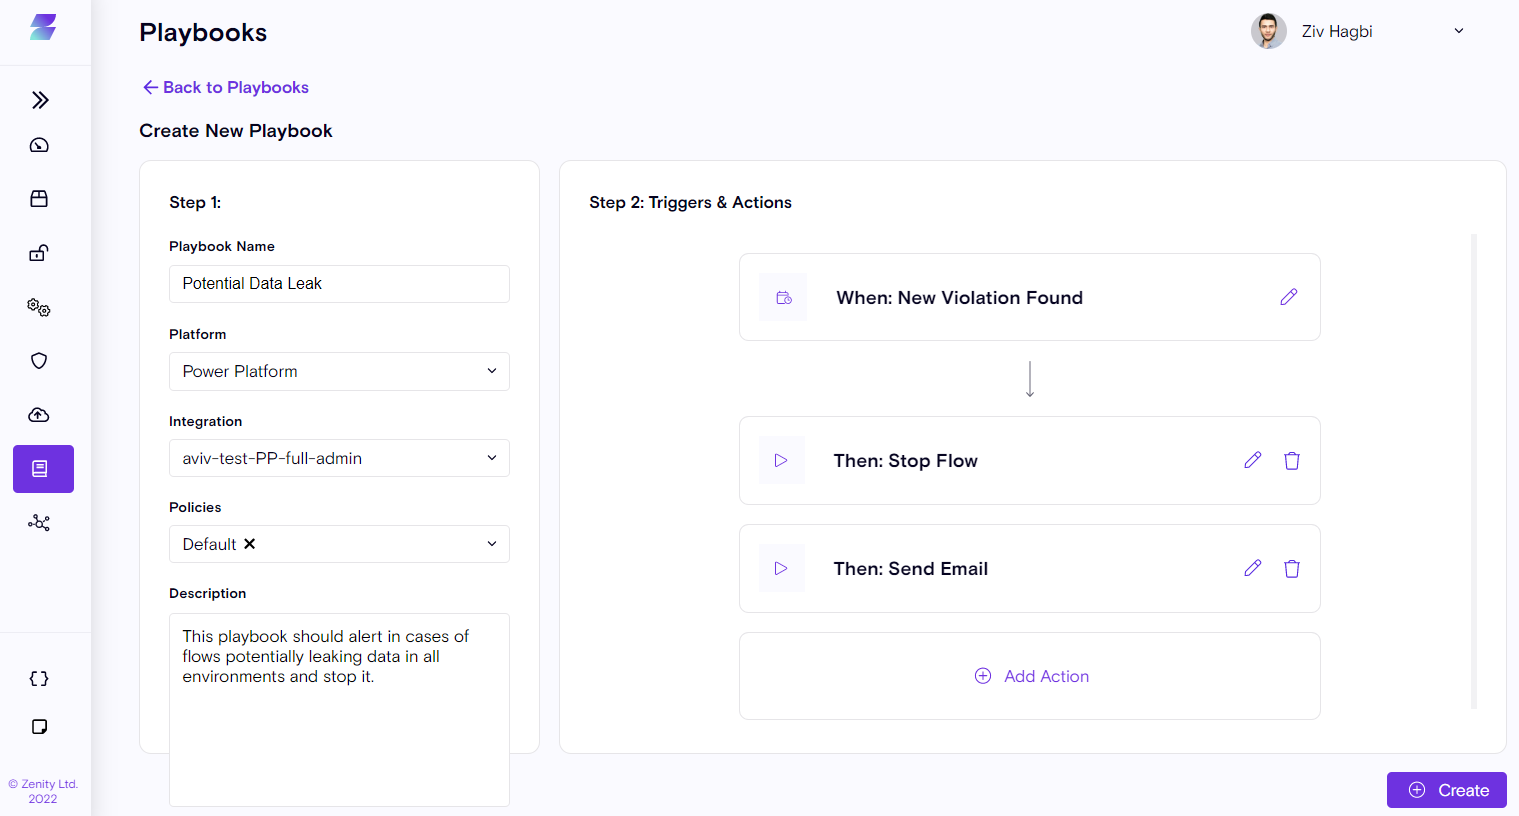Edit the Send Email action

pyautogui.click(x=1252, y=568)
